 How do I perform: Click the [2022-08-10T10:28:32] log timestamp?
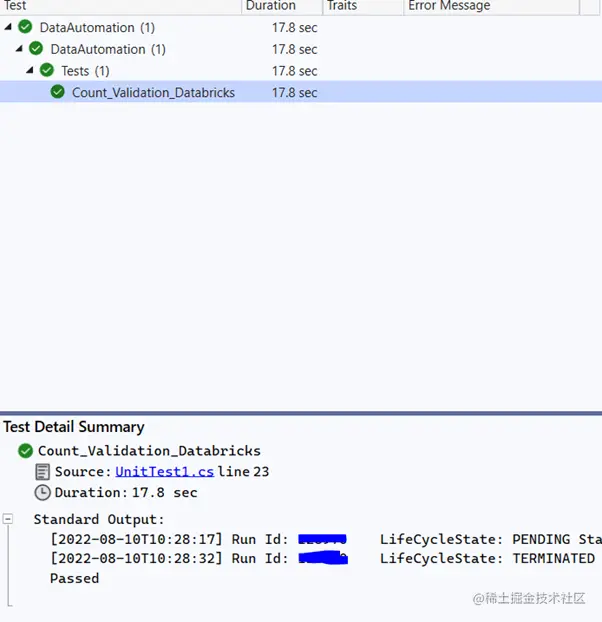click(136, 558)
